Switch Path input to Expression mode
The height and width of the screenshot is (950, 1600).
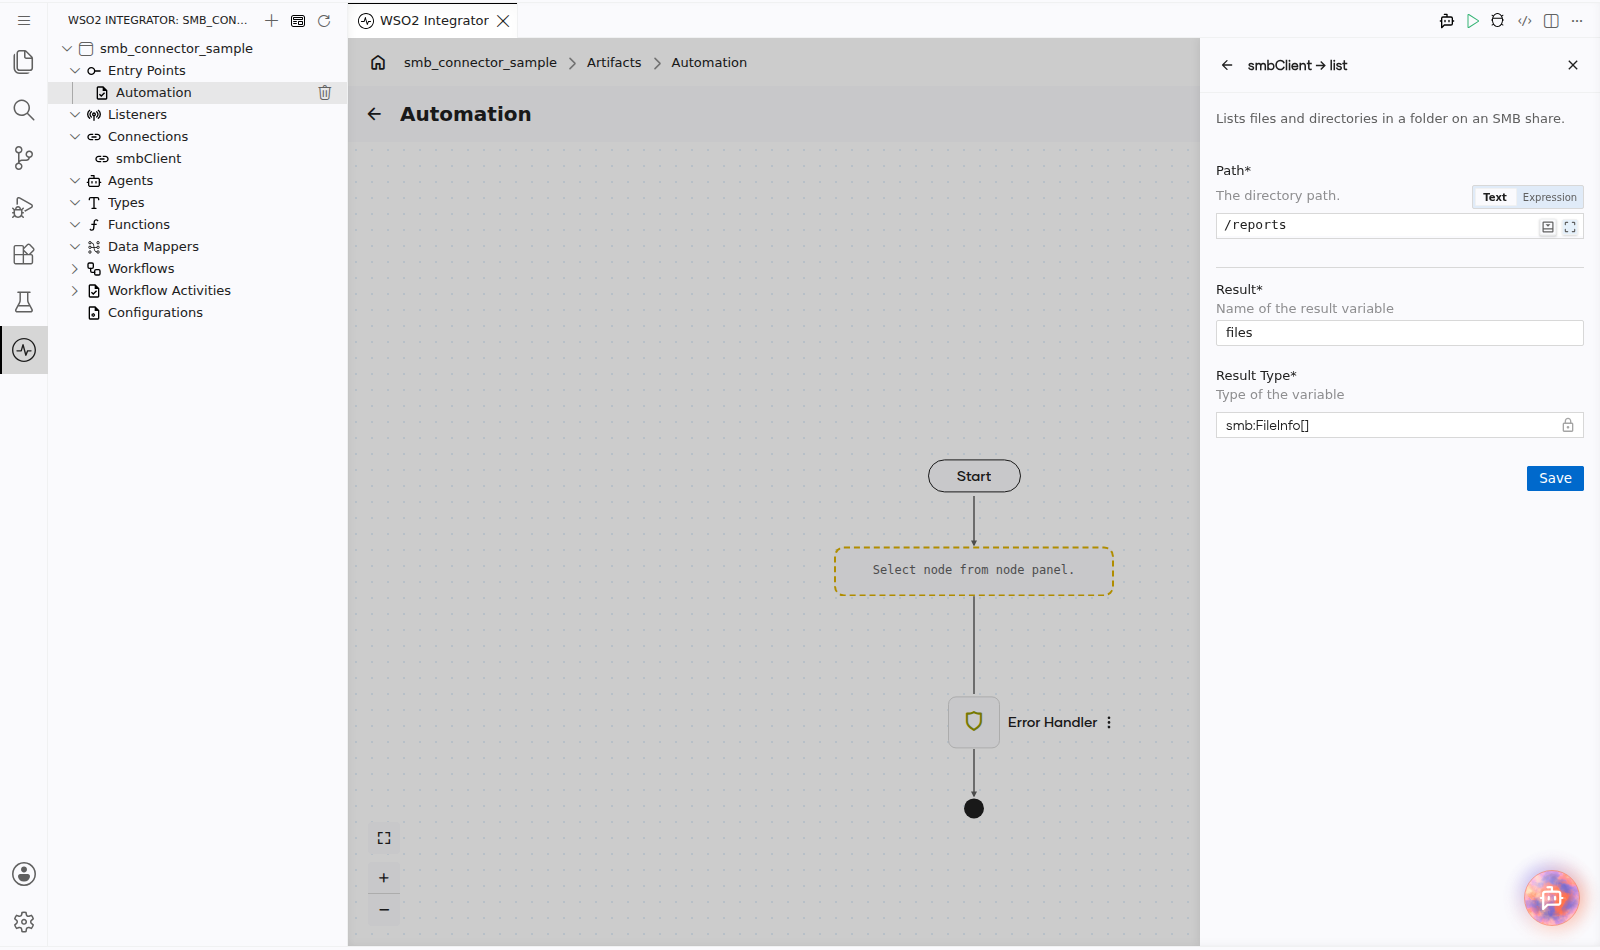(1549, 197)
